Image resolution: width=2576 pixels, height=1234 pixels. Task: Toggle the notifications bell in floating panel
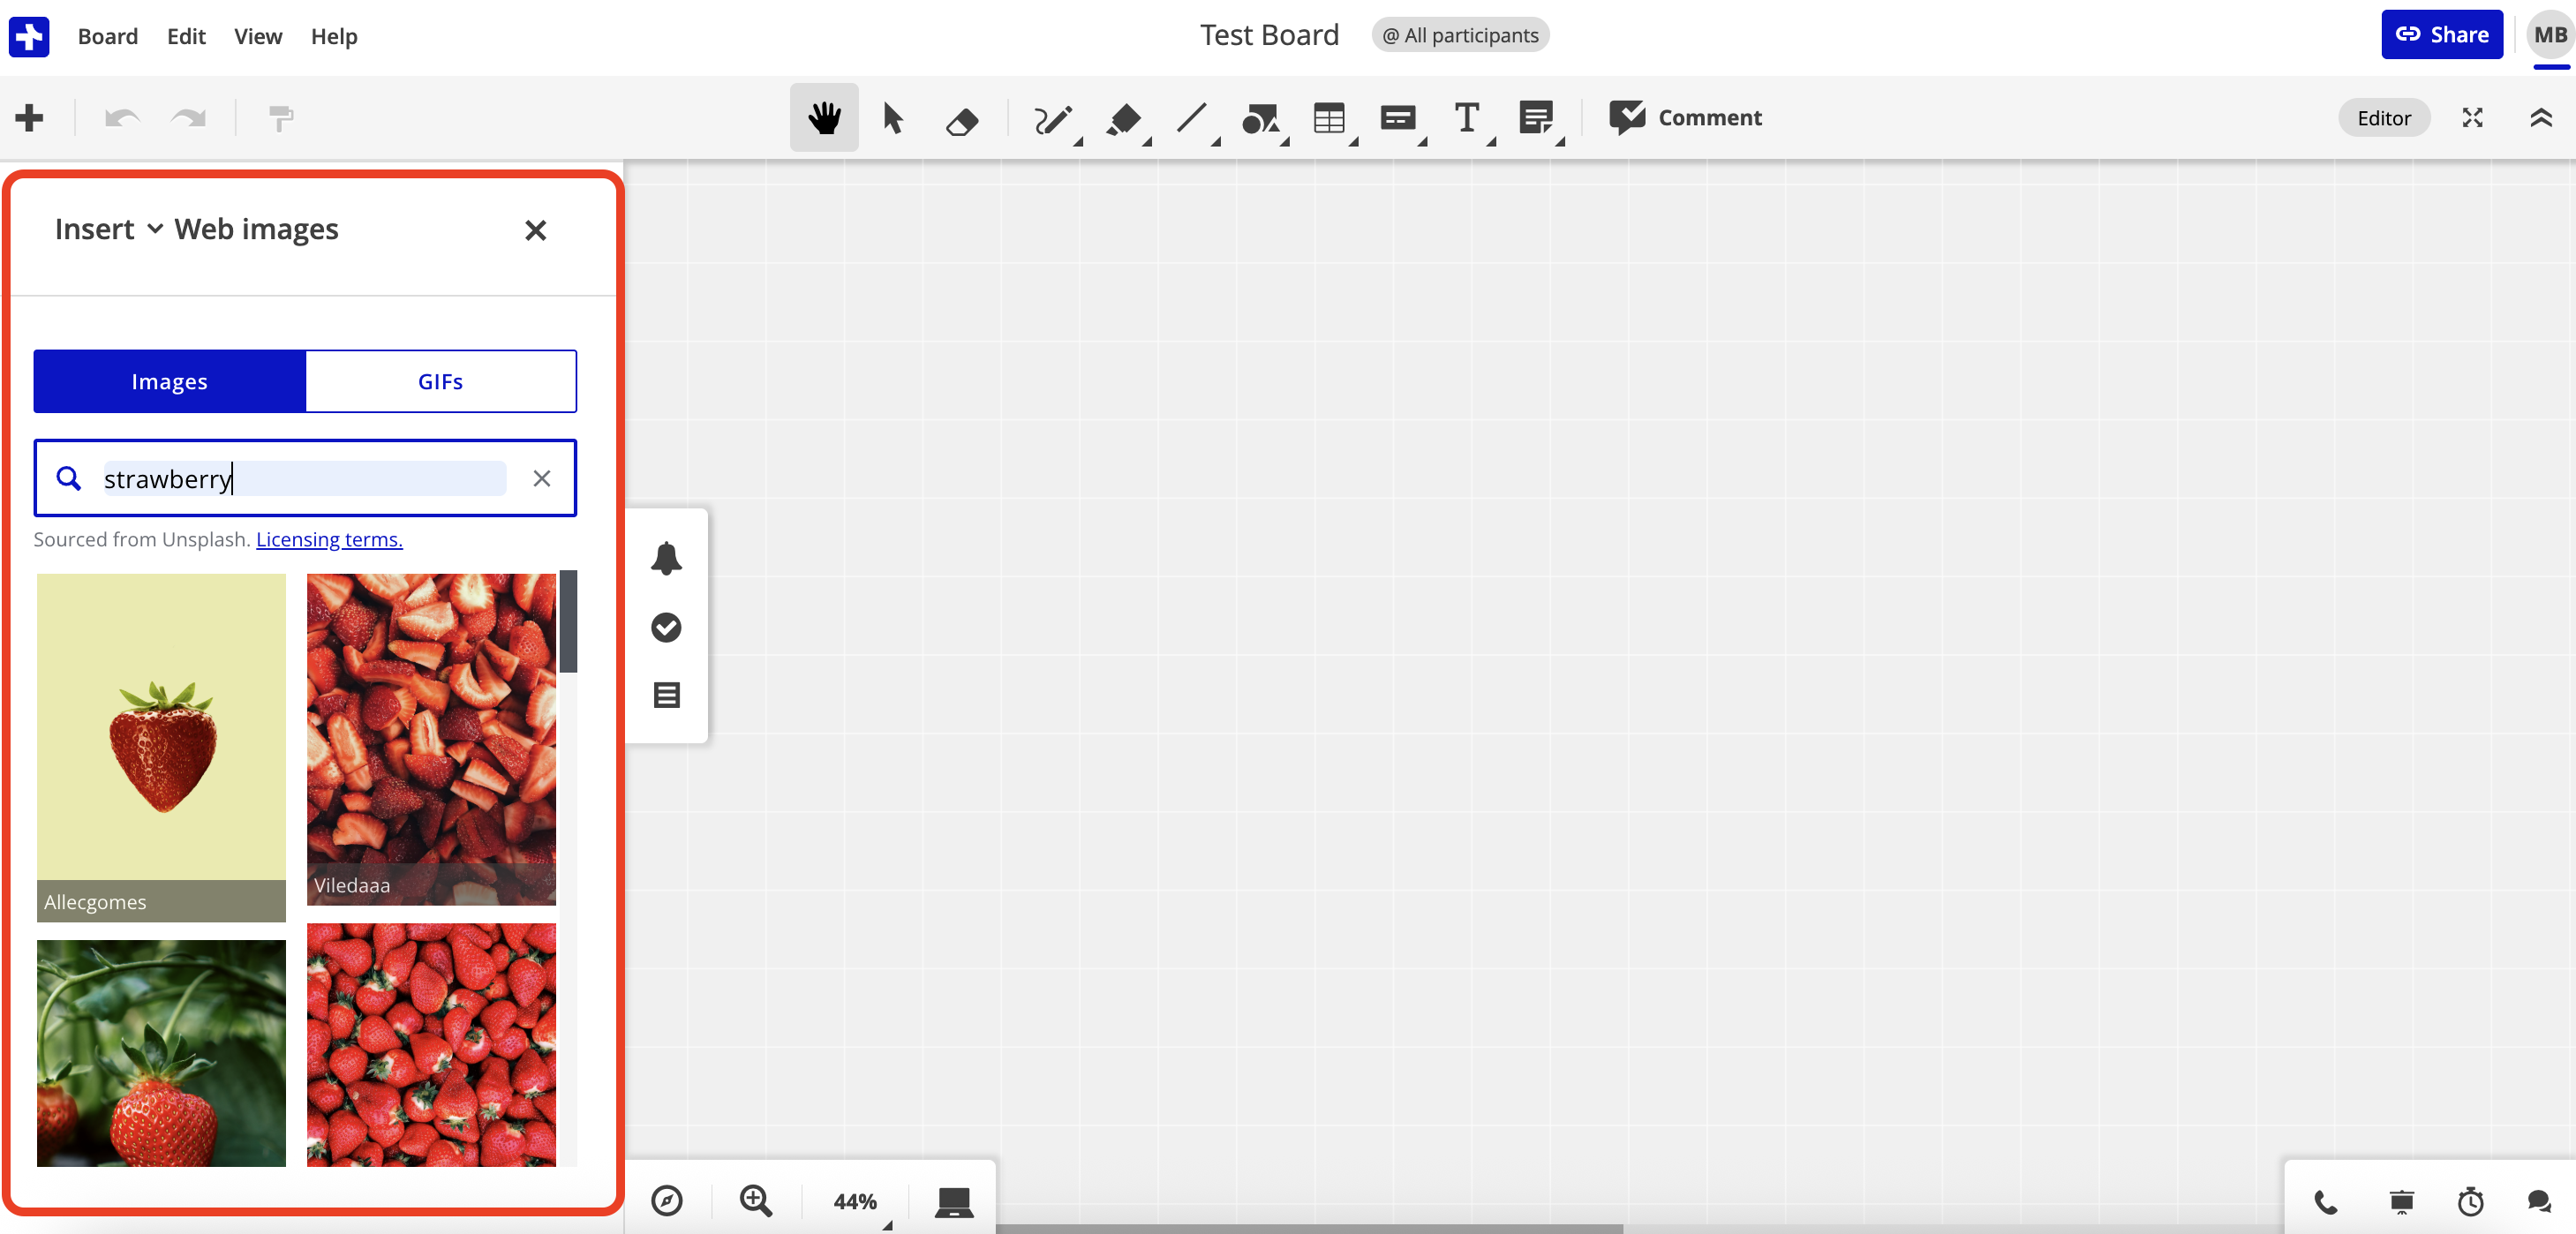667,559
